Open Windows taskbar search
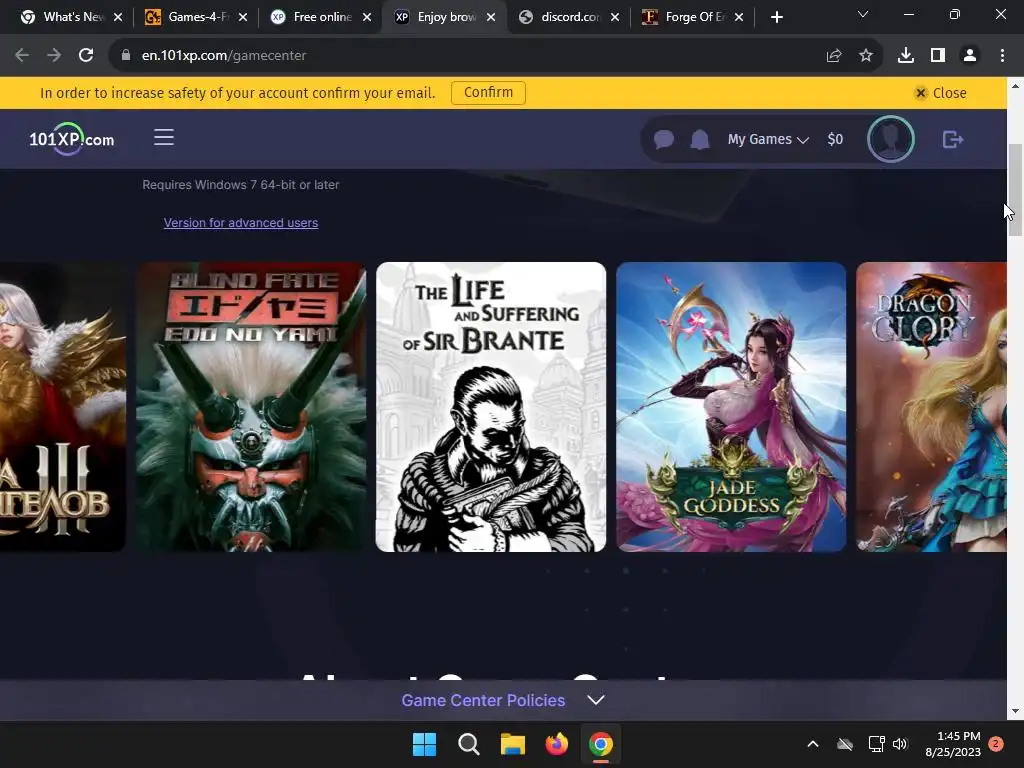The width and height of the screenshot is (1024, 768). pyautogui.click(x=468, y=744)
